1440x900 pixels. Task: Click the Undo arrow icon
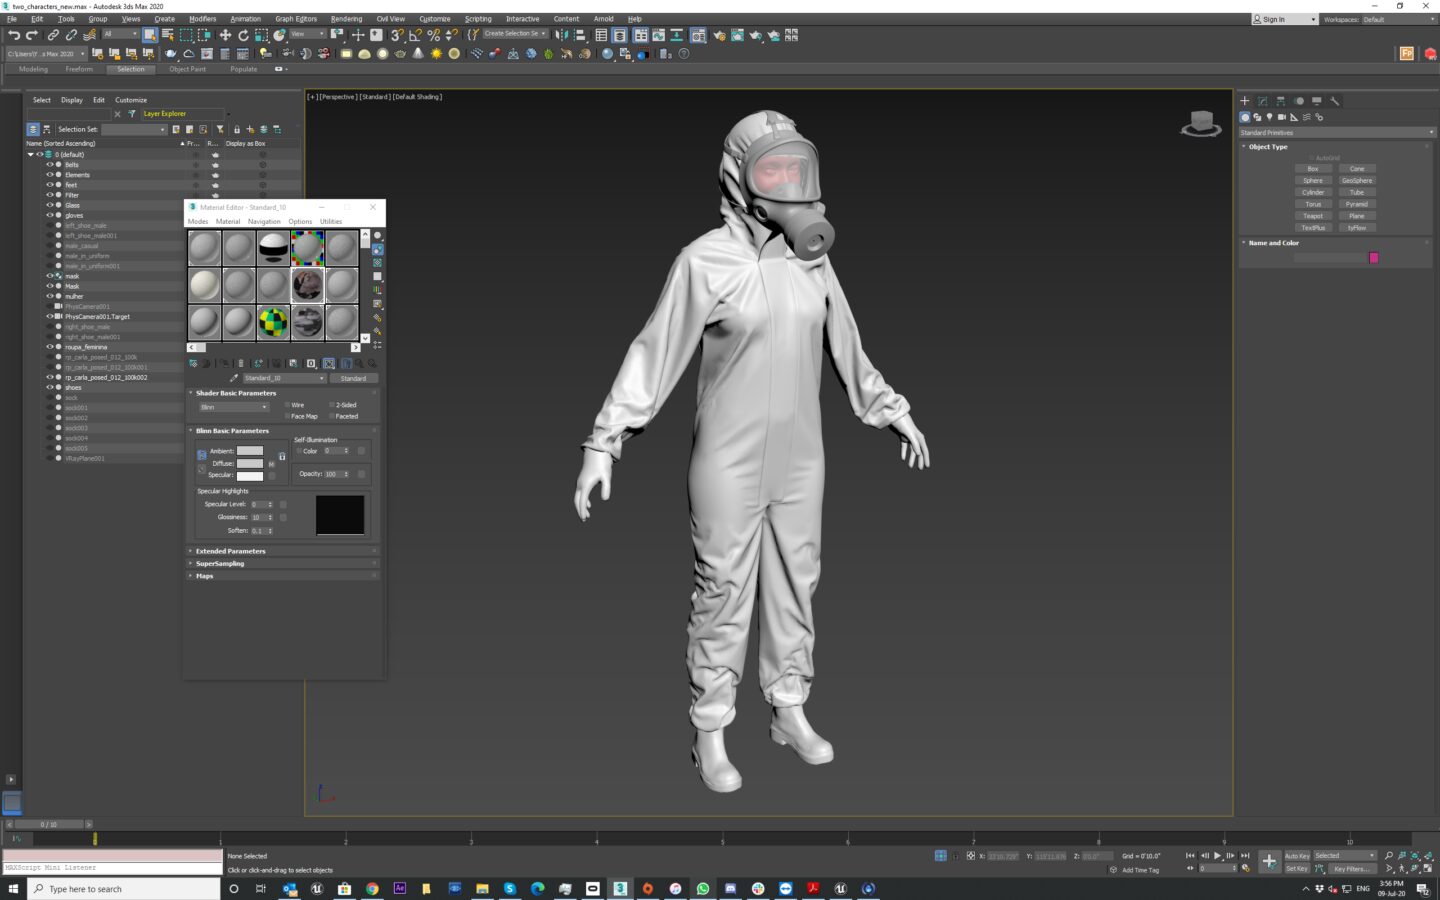[14, 35]
